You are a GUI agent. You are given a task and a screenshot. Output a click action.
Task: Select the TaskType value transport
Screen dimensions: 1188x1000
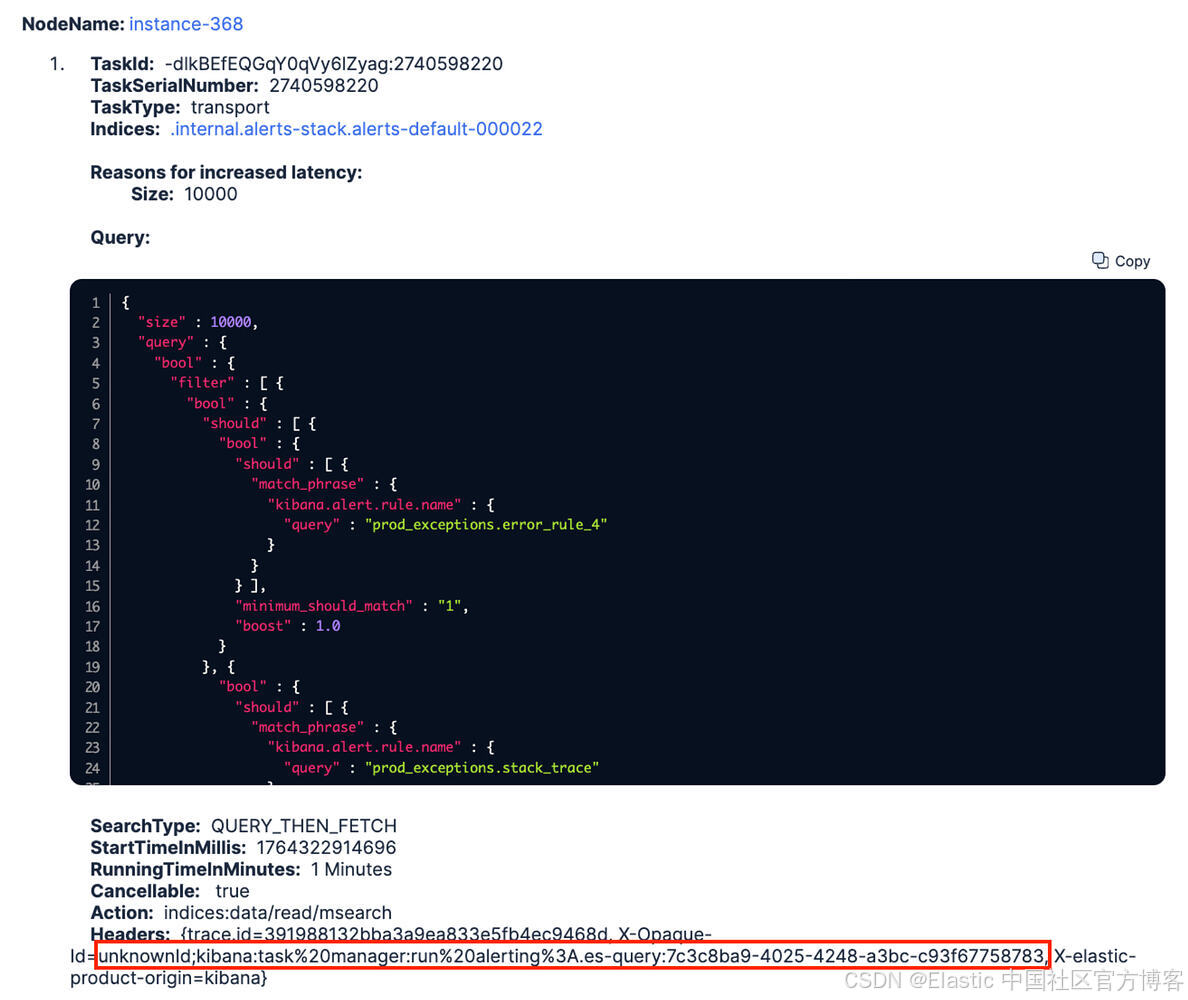tap(230, 108)
